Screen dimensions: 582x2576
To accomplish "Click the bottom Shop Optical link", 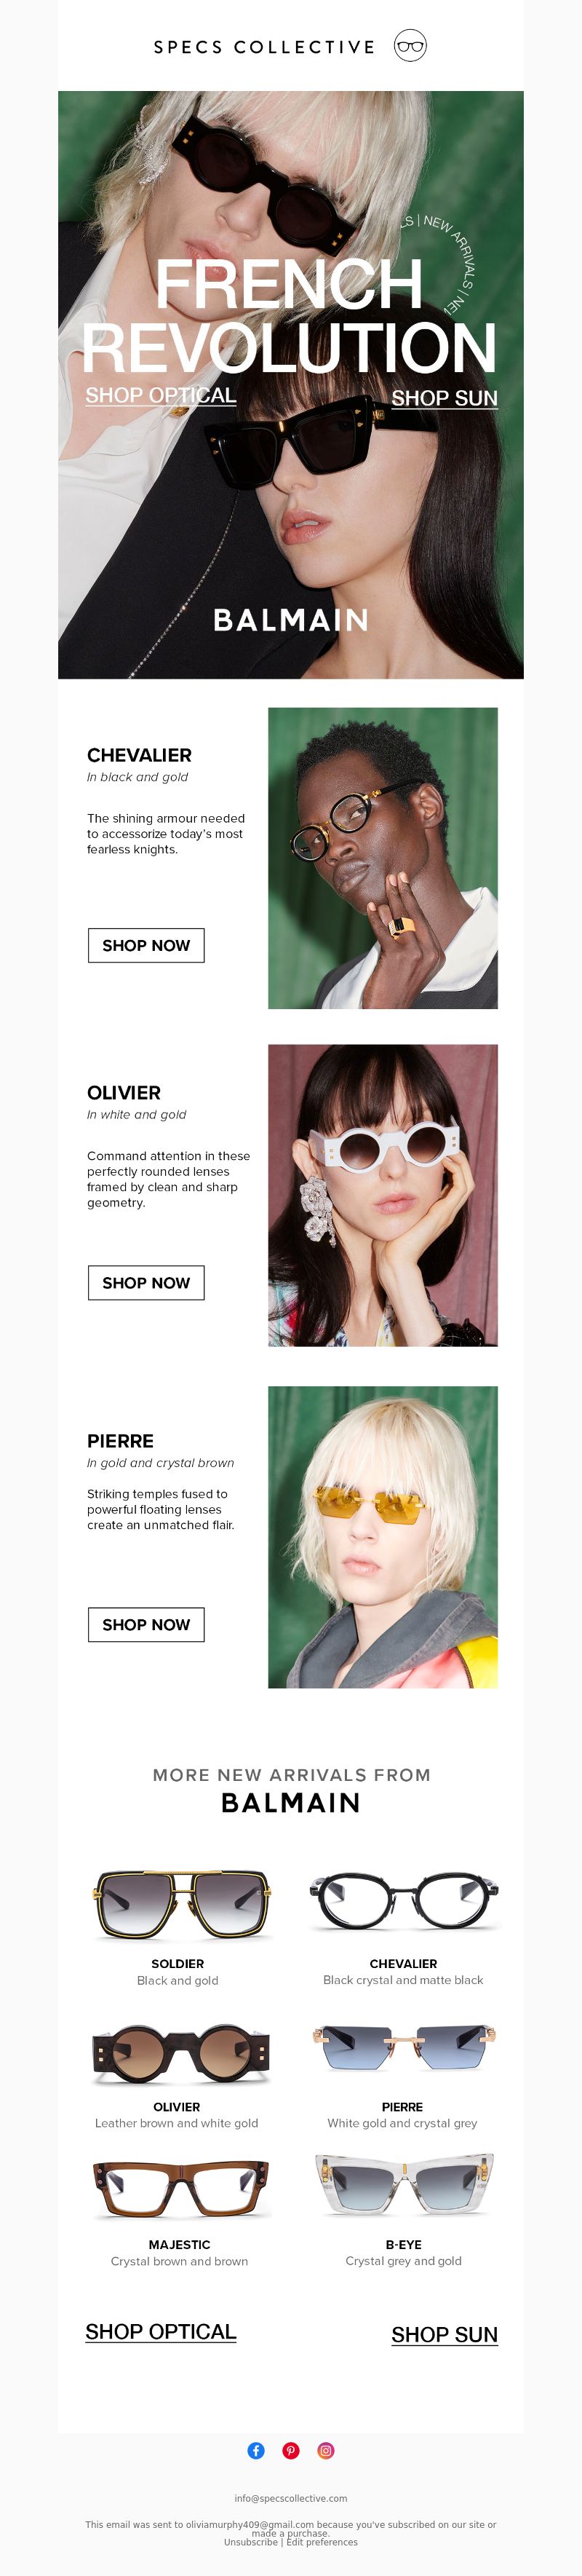I will pos(161,2331).
